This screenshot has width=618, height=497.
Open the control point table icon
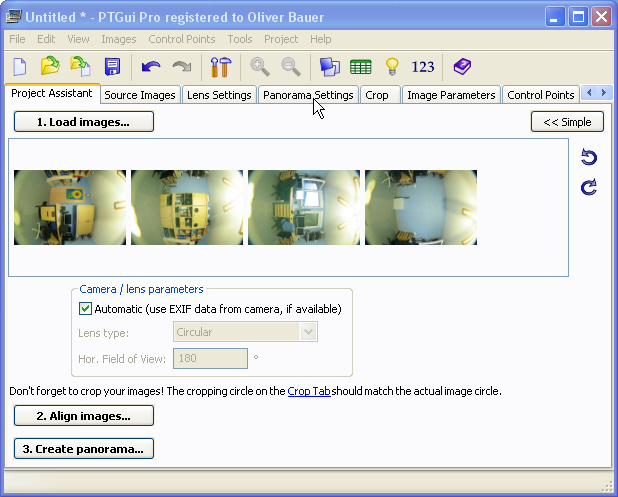[361, 67]
